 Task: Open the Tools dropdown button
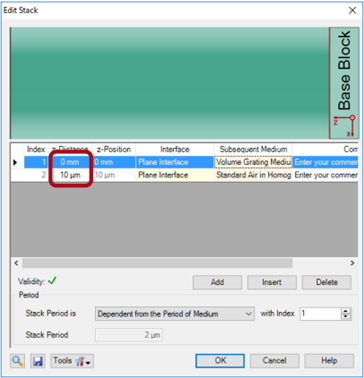coord(72,361)
